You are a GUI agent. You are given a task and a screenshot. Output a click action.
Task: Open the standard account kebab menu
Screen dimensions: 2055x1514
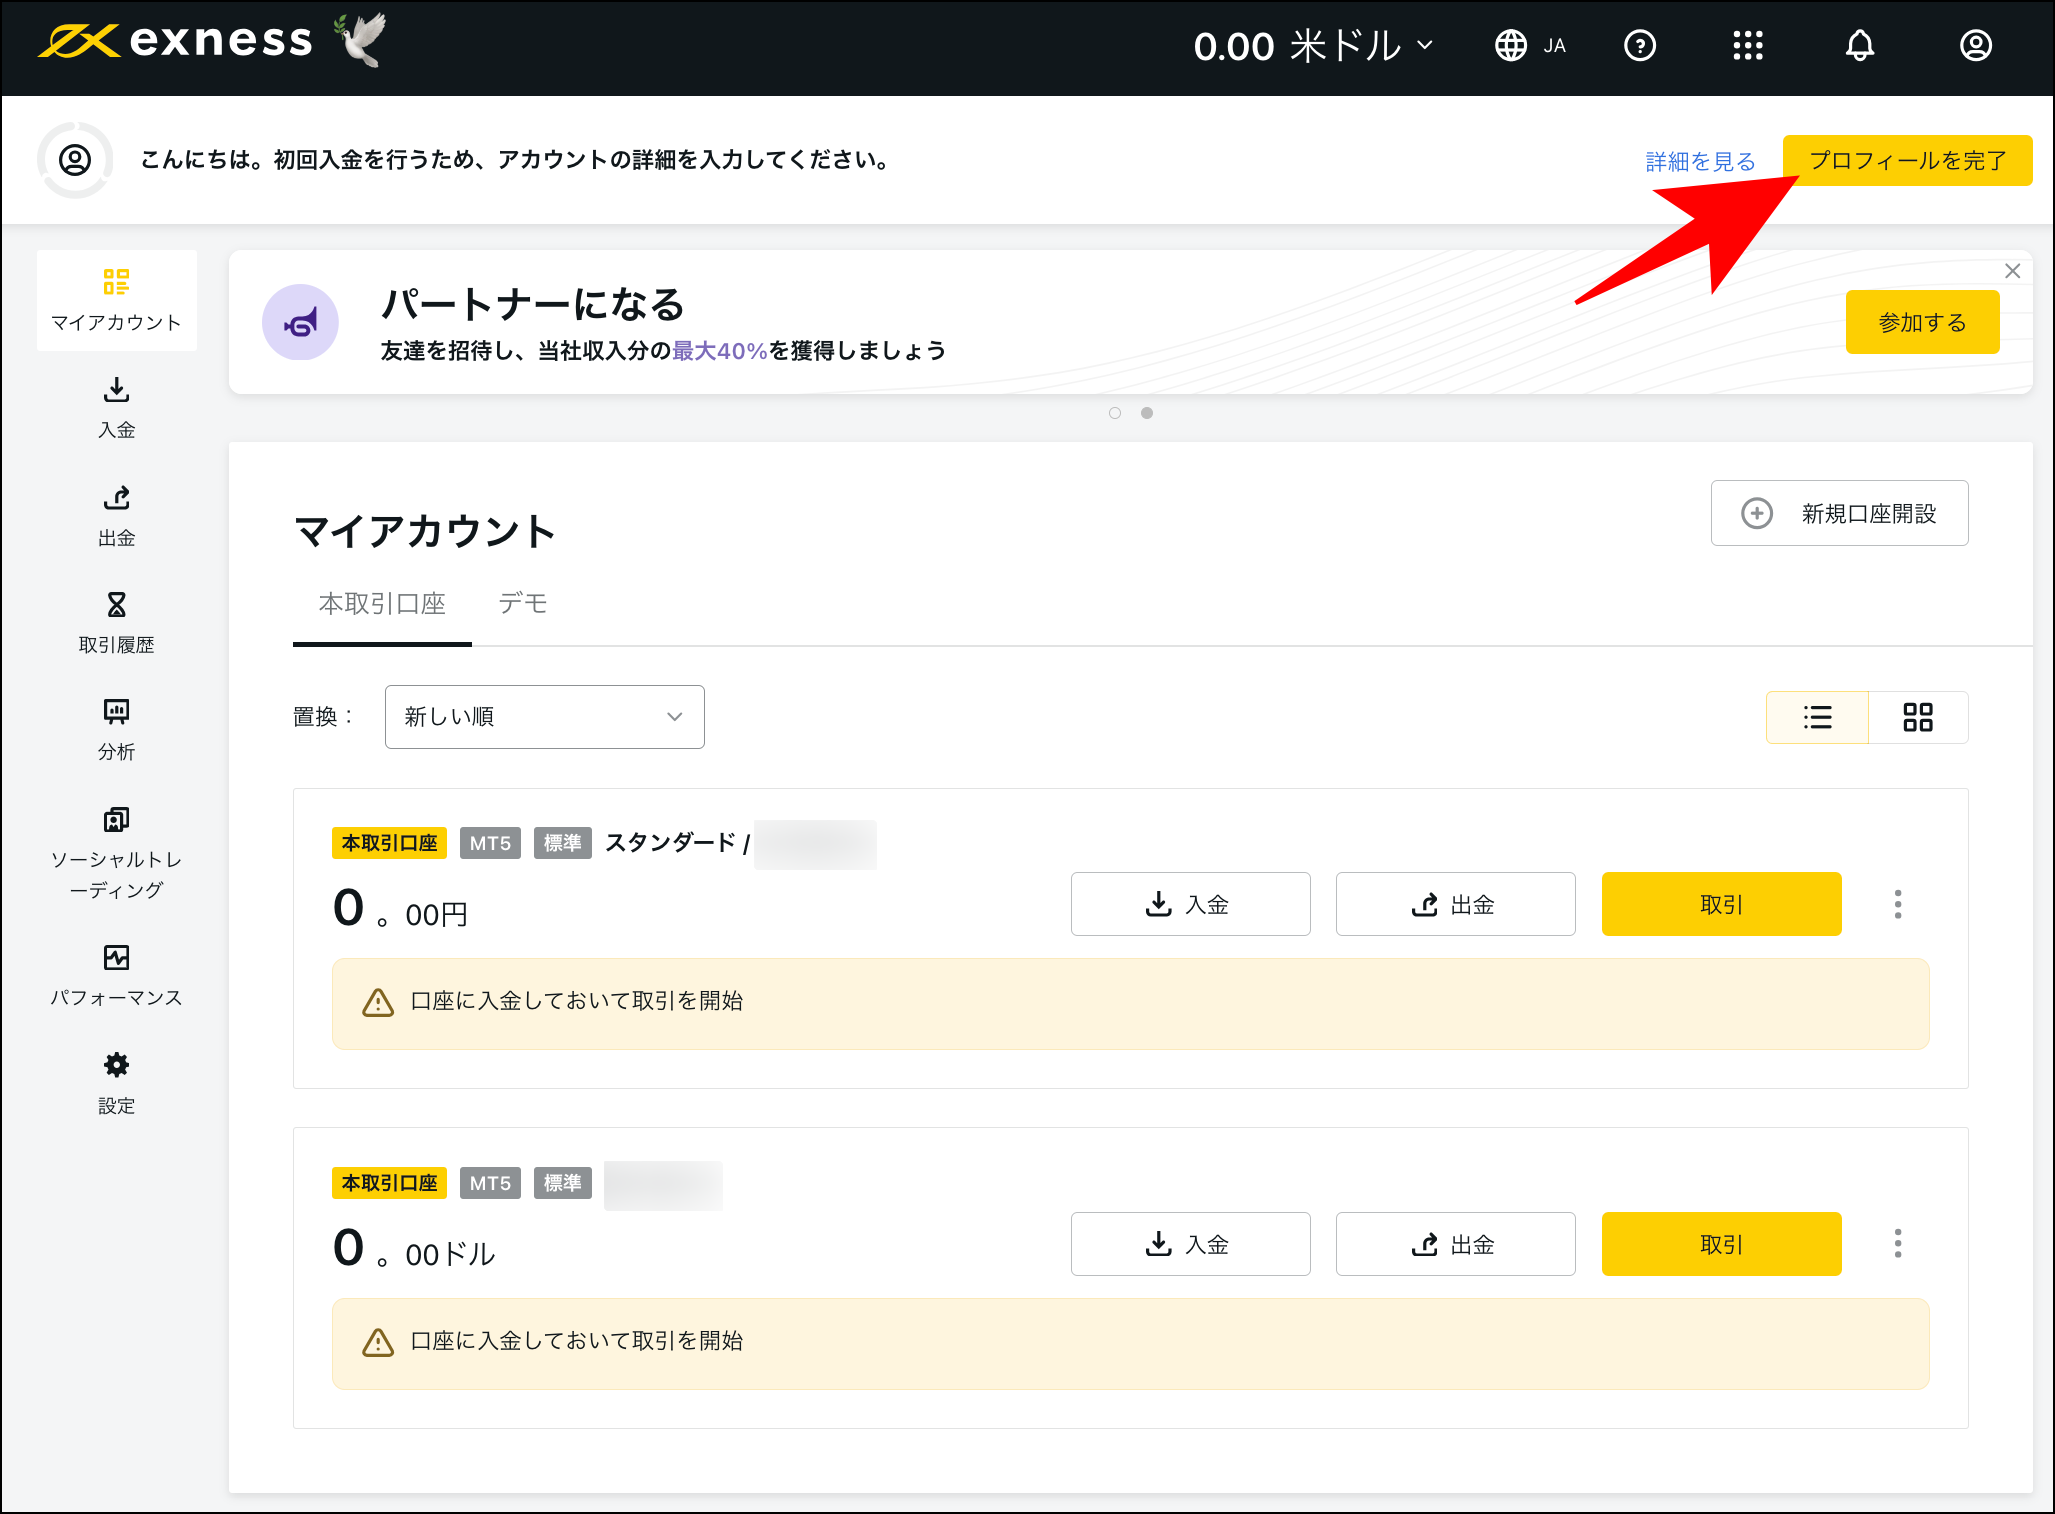1897,904
